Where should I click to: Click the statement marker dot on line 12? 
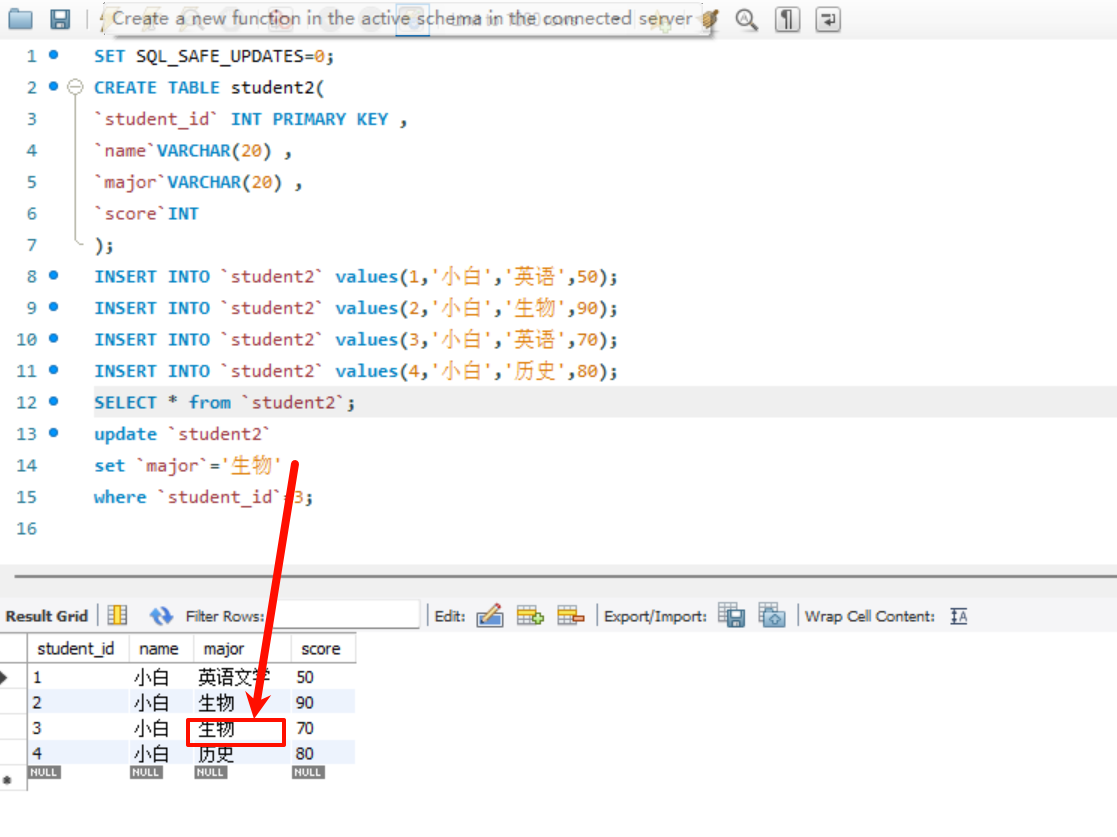pos(53,401)
